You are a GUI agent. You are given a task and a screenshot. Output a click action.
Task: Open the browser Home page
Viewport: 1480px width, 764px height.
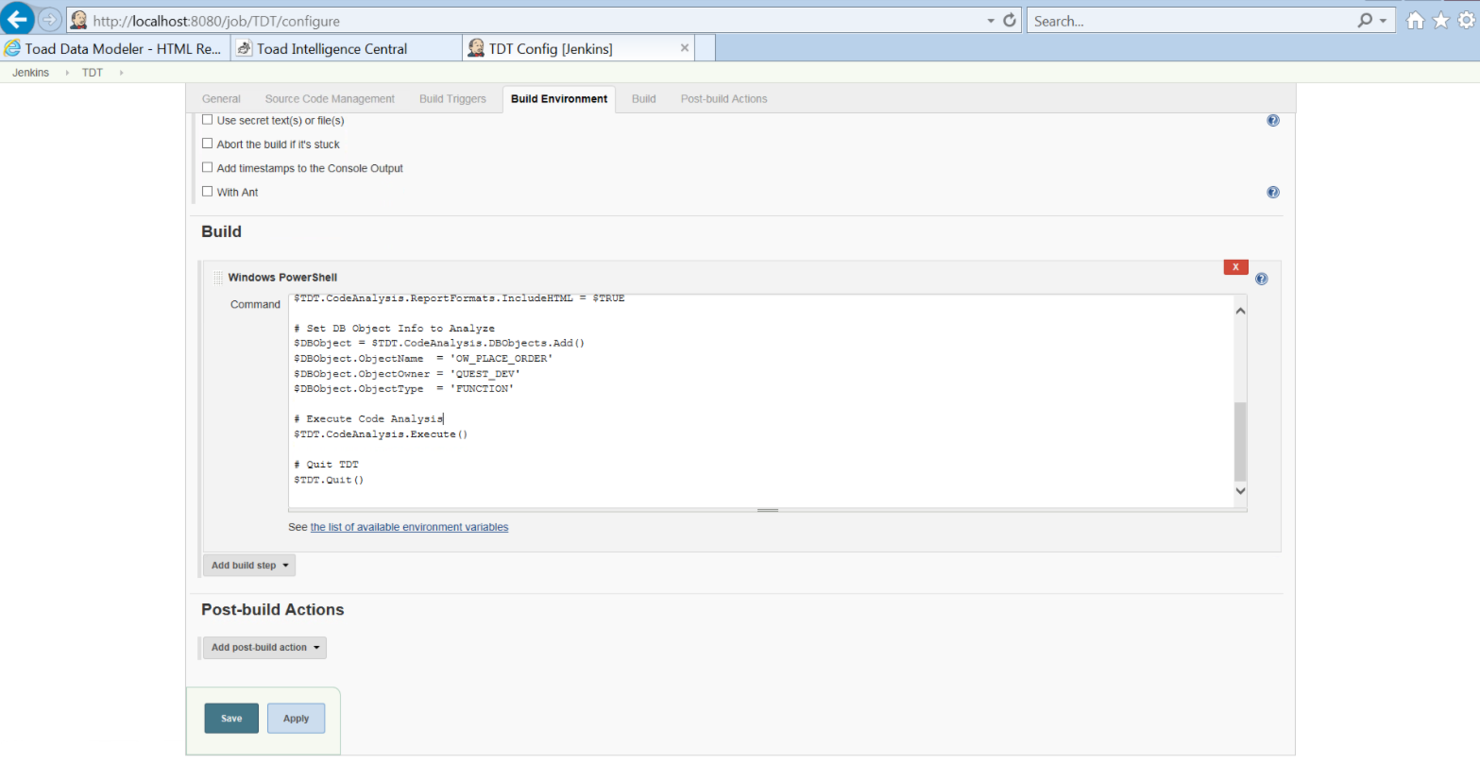pos(1415,19)
